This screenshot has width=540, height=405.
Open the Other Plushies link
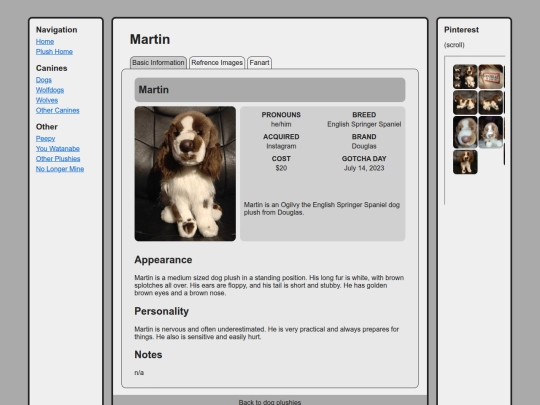58,159
